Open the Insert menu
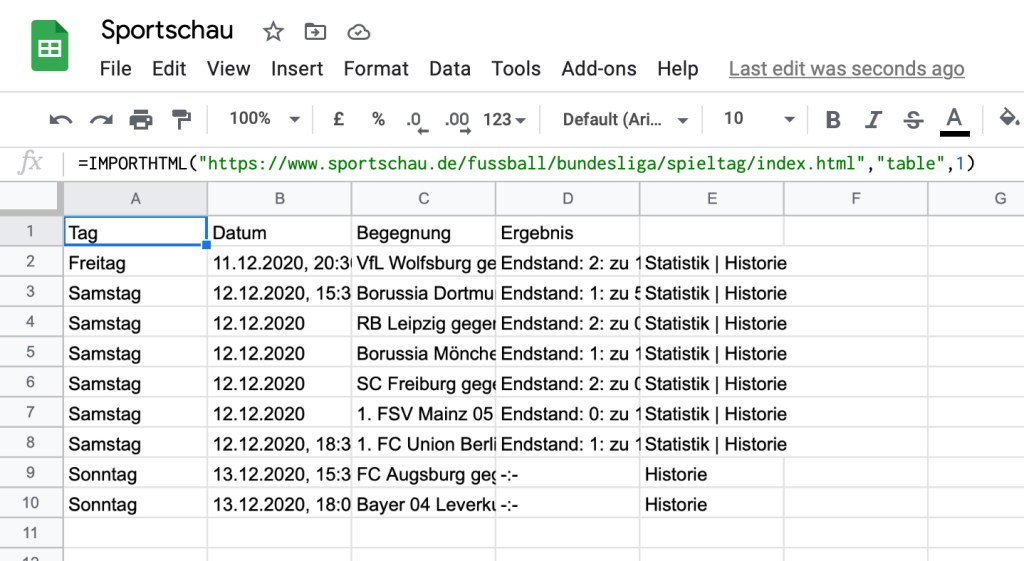Screen dimensions: 1024x561 tap(297, 69)
